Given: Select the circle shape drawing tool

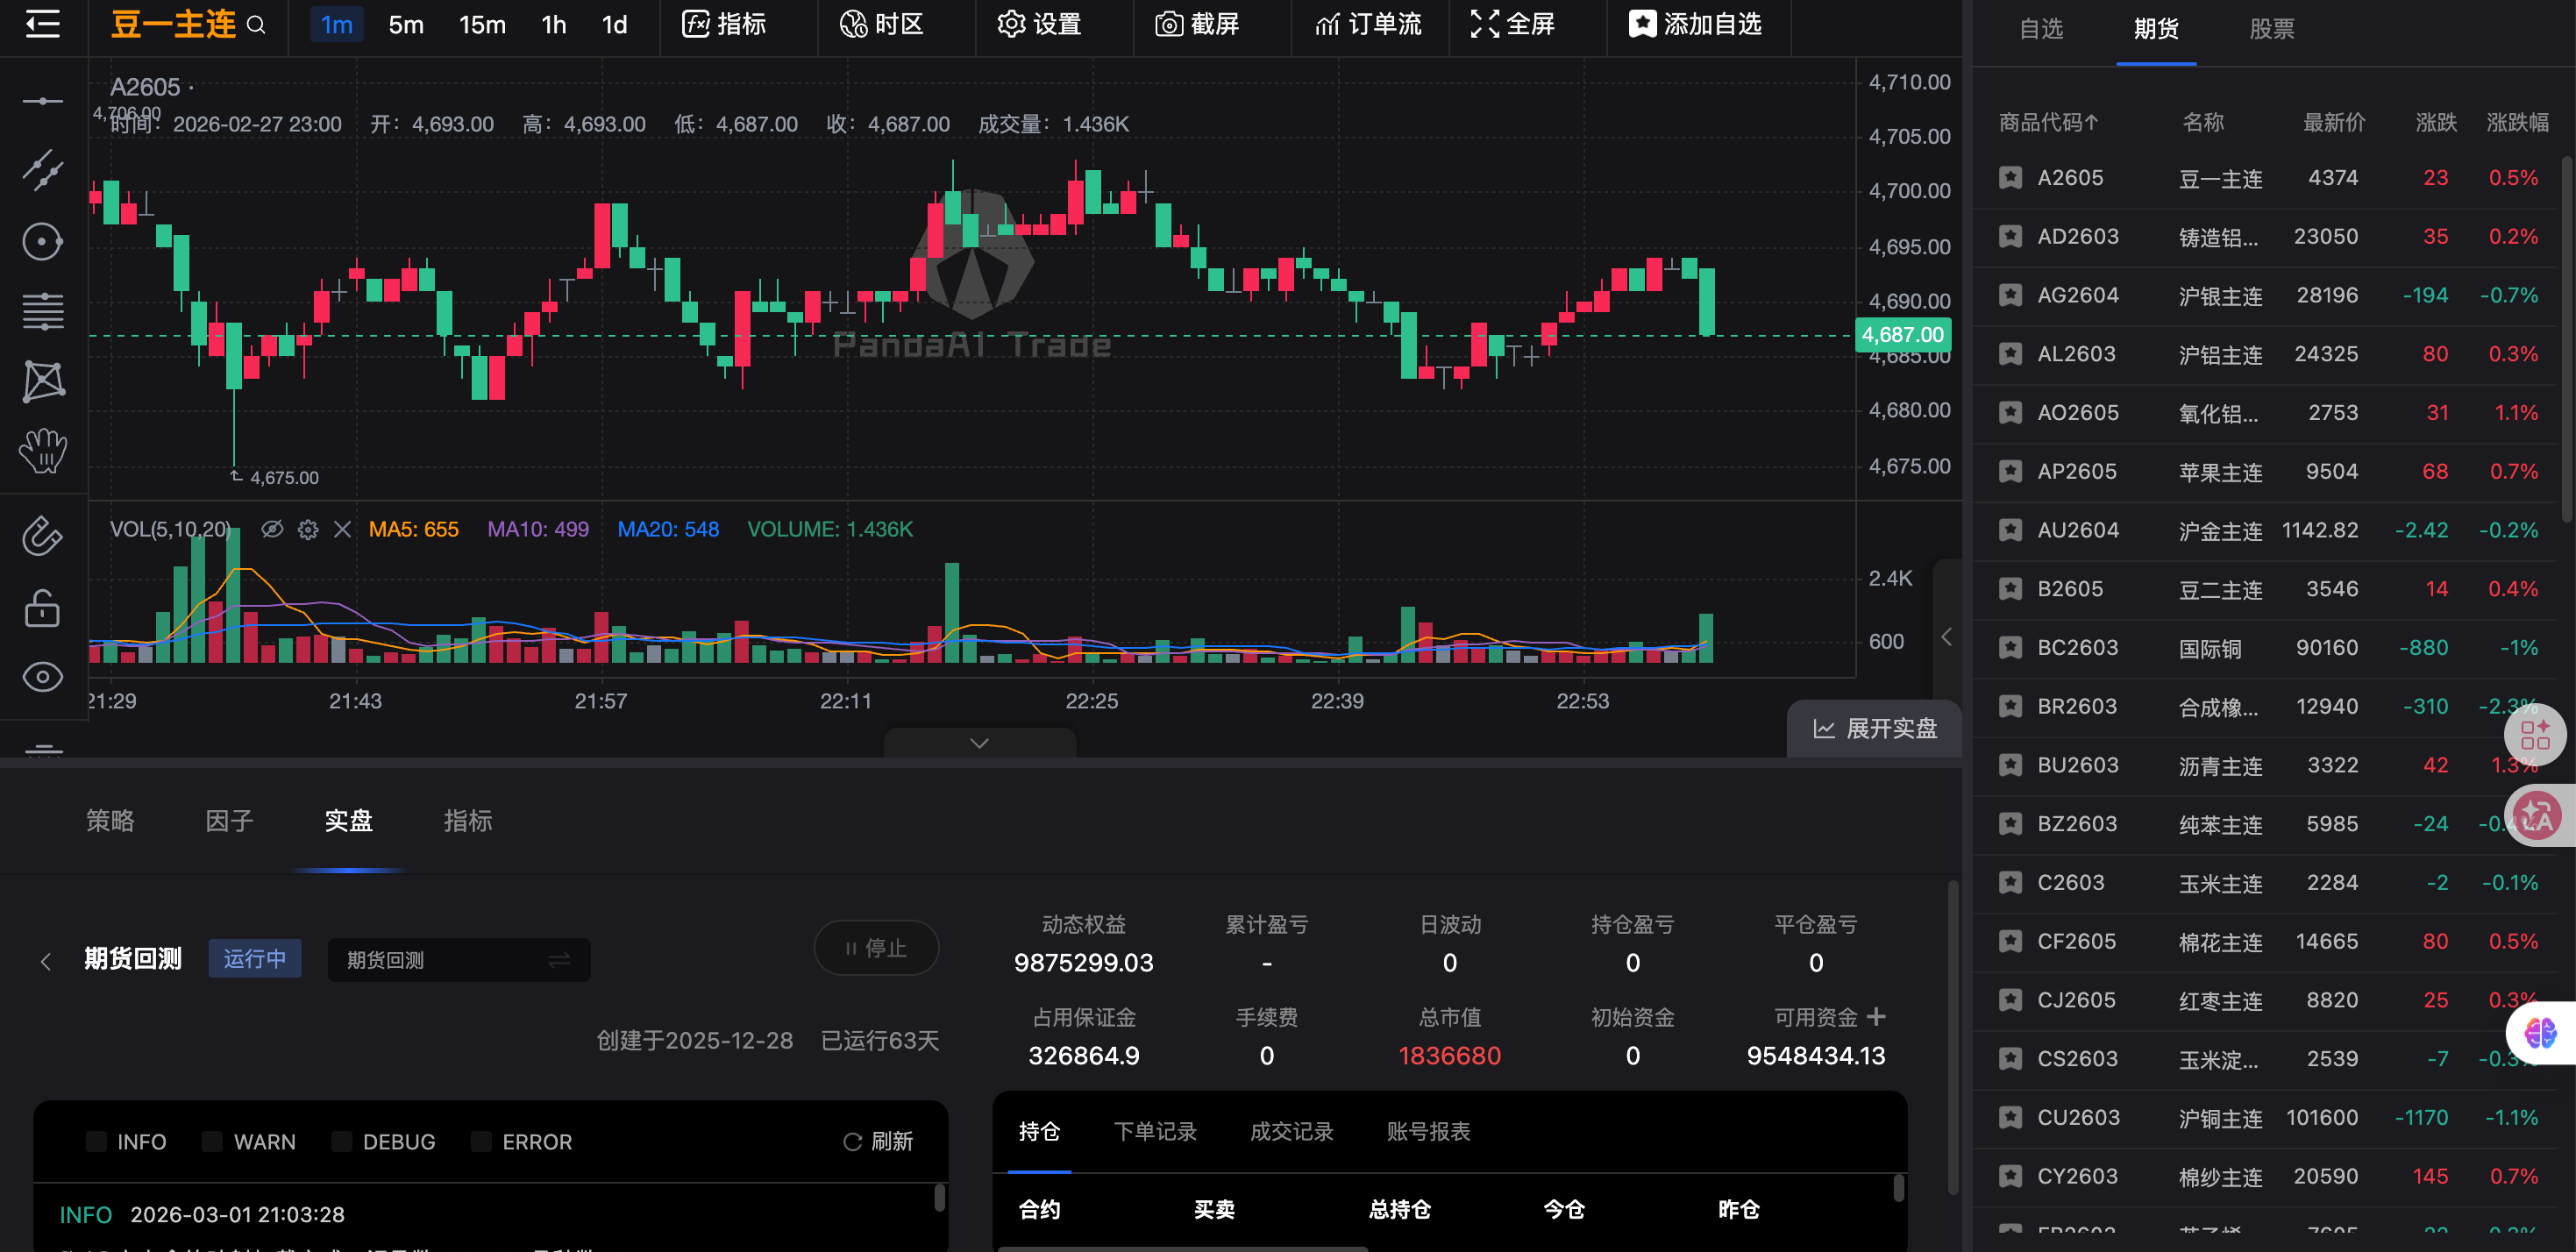Looking at the screenshot, I should 43,242.
